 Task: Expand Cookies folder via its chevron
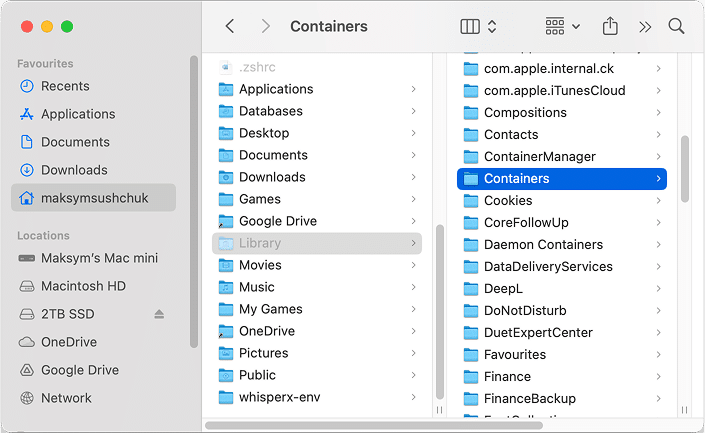click(x=658, y=201)
